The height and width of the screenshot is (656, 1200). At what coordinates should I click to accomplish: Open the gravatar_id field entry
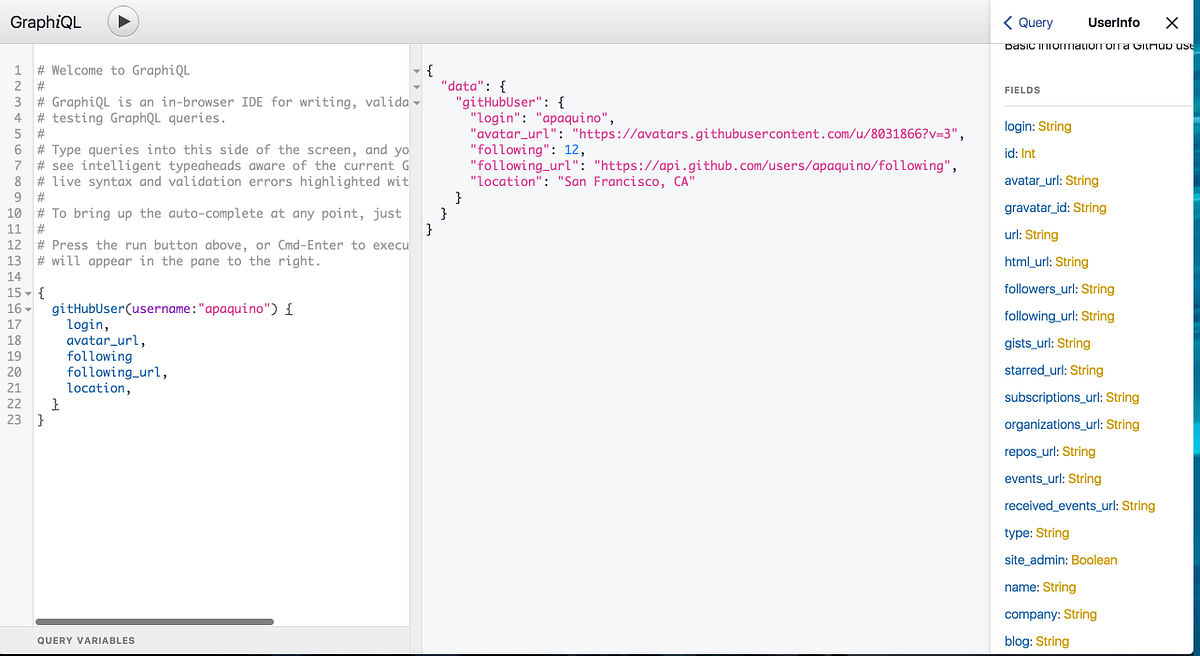1035,207
